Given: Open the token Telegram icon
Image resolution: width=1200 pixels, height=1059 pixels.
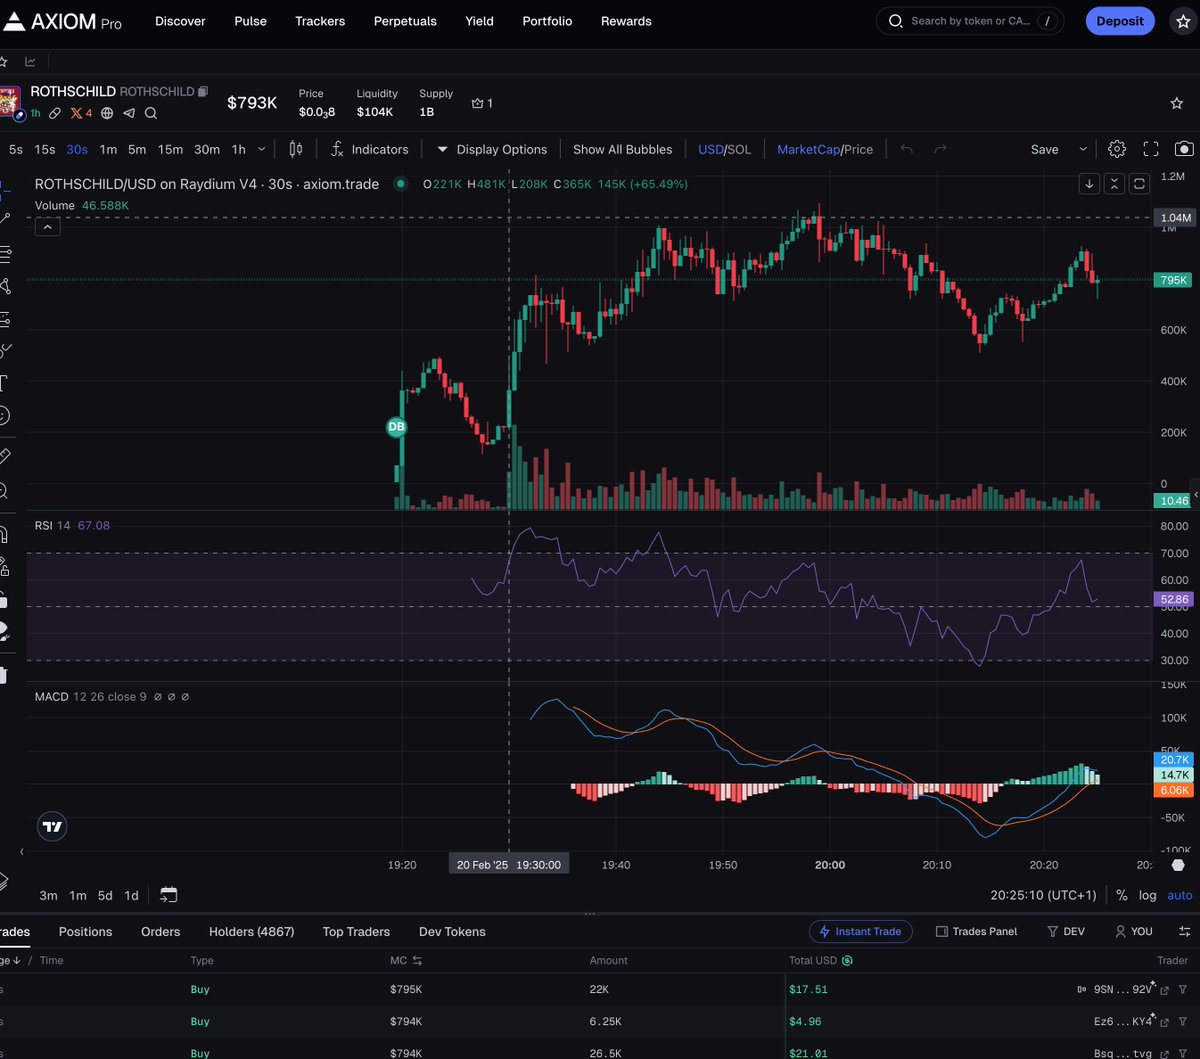Looking at the screenshot, I should 128,113.
